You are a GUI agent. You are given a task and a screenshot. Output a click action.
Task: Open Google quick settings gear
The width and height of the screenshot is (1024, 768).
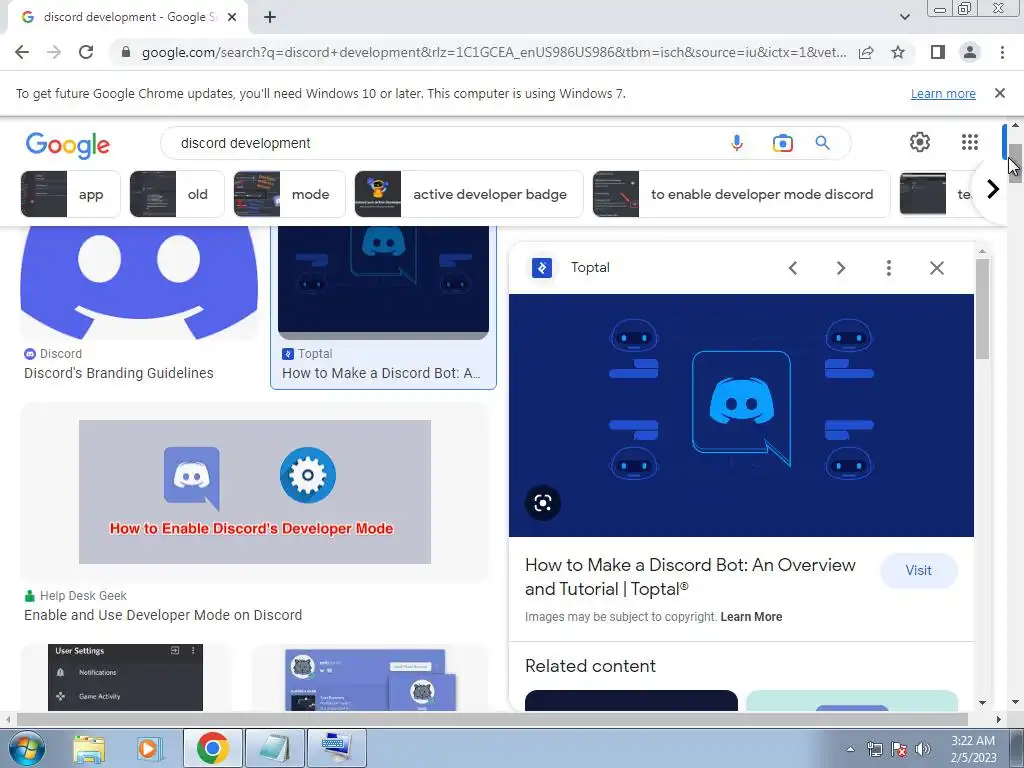(x=920, y=142)
